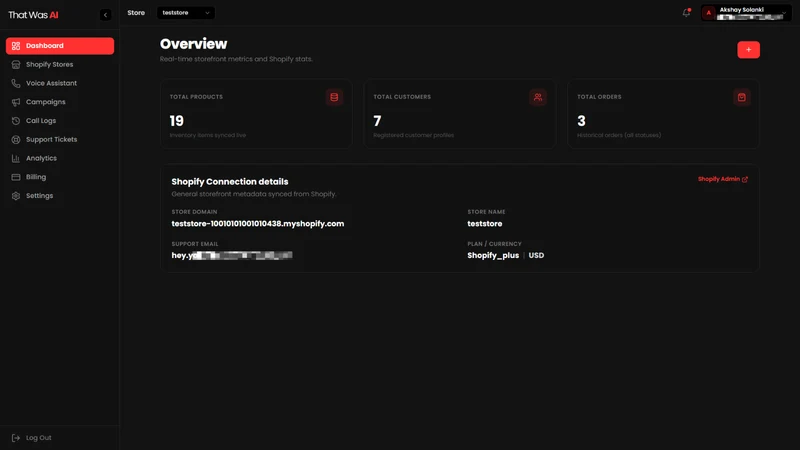
Task: Click the STORE DOMAIN label
Action: click(194, 212)
